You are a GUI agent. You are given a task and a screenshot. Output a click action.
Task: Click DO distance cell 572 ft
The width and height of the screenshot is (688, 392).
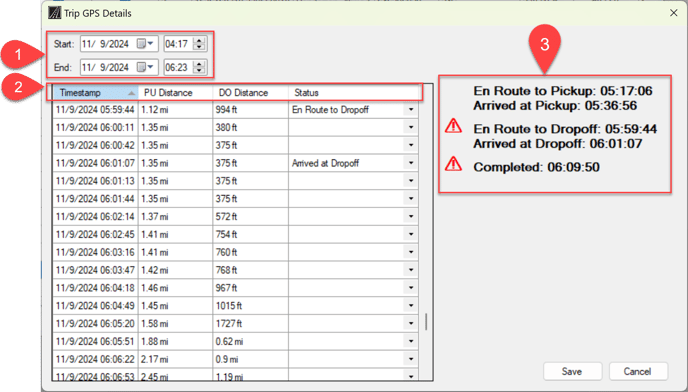pyautogui.click(x=251, y=216)
